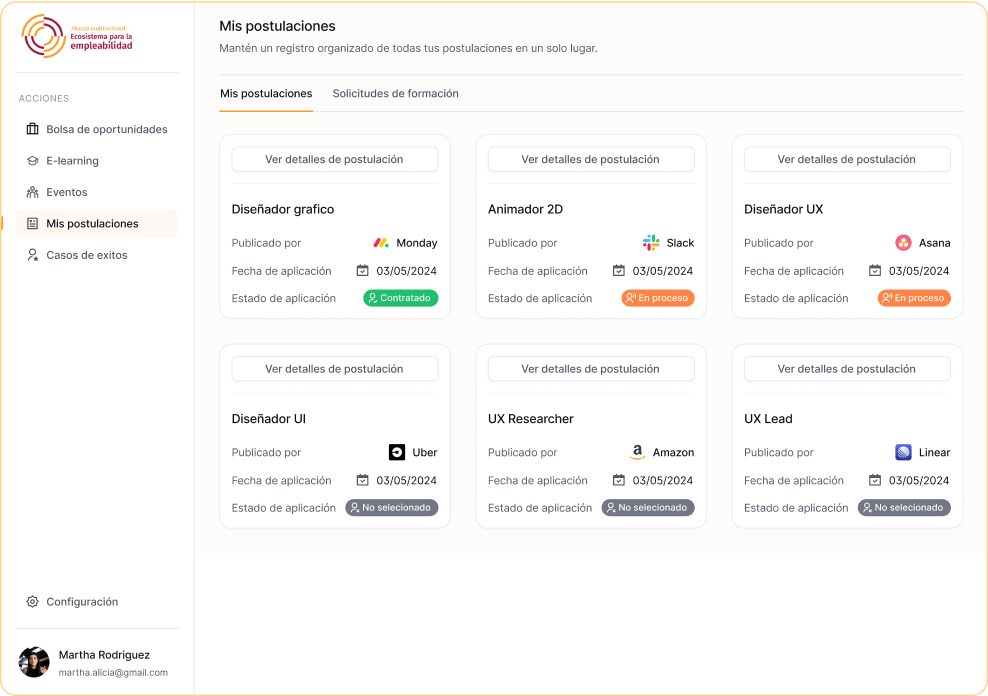View details of UX Lead application

pos(847,369)
